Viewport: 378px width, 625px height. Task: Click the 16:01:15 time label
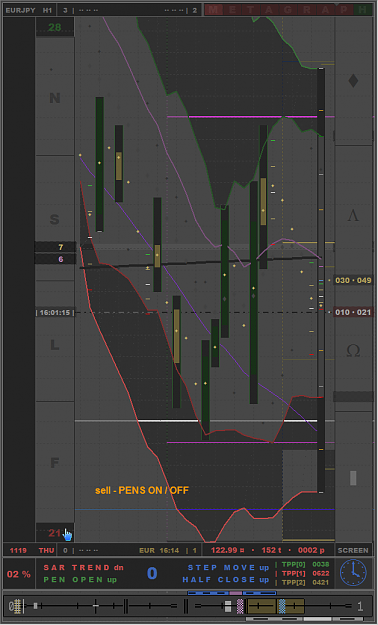pos(55,313)
